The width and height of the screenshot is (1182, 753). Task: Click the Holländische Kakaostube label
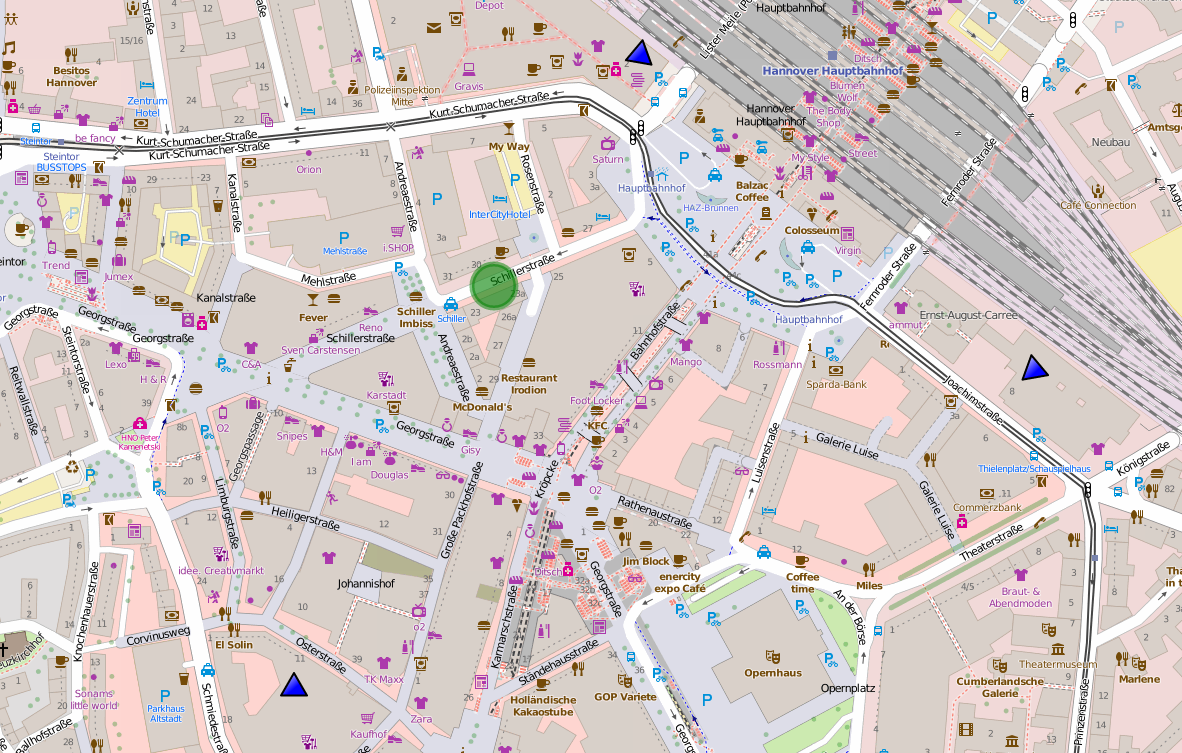tap(543, 706)
